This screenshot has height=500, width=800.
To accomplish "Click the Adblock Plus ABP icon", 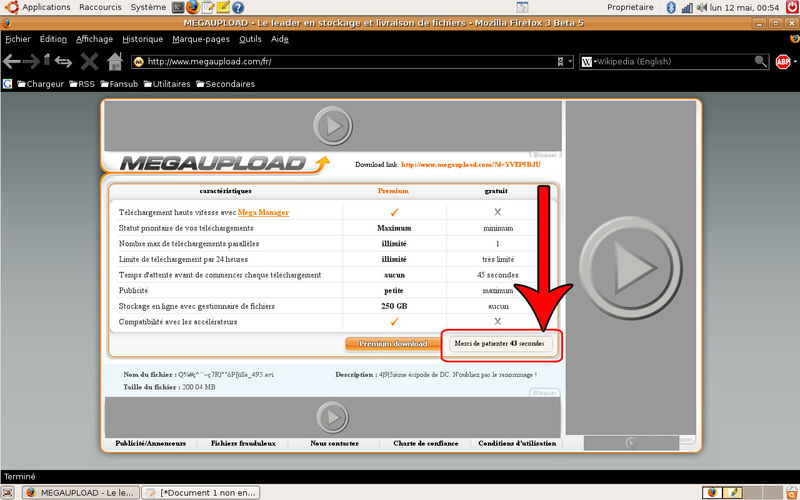I will (x=783, y=62).
